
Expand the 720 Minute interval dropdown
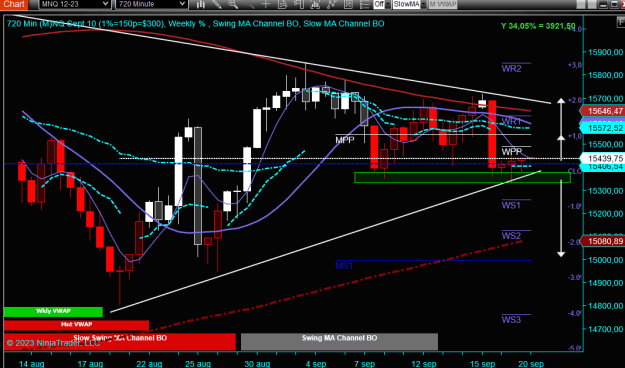coord(183,4)
